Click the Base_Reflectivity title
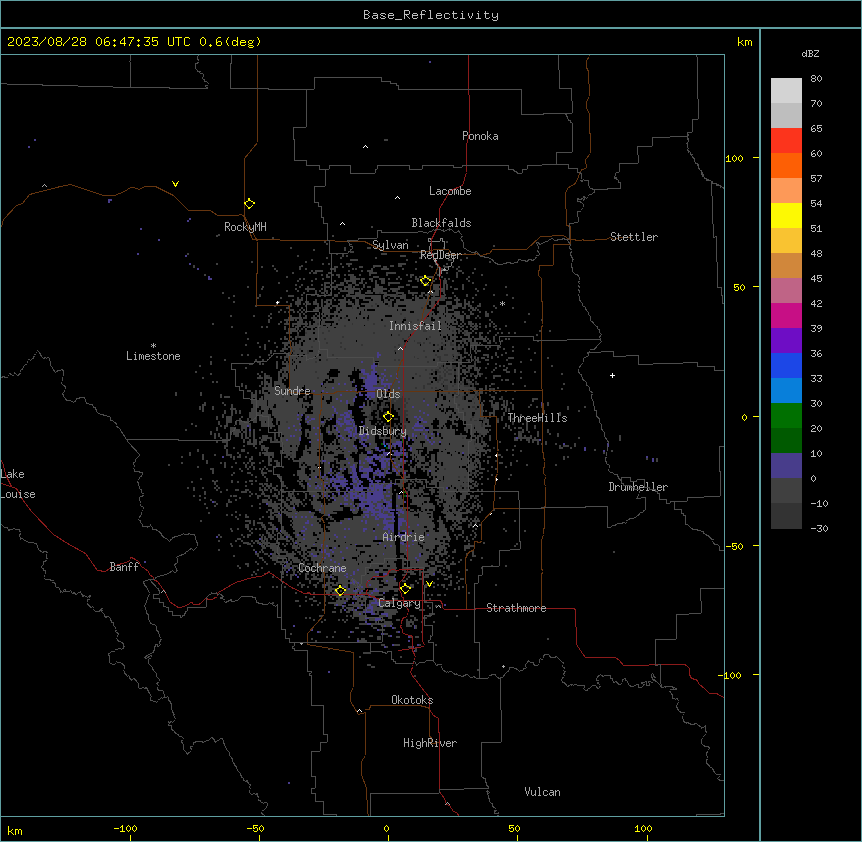 tap(431, 15)
